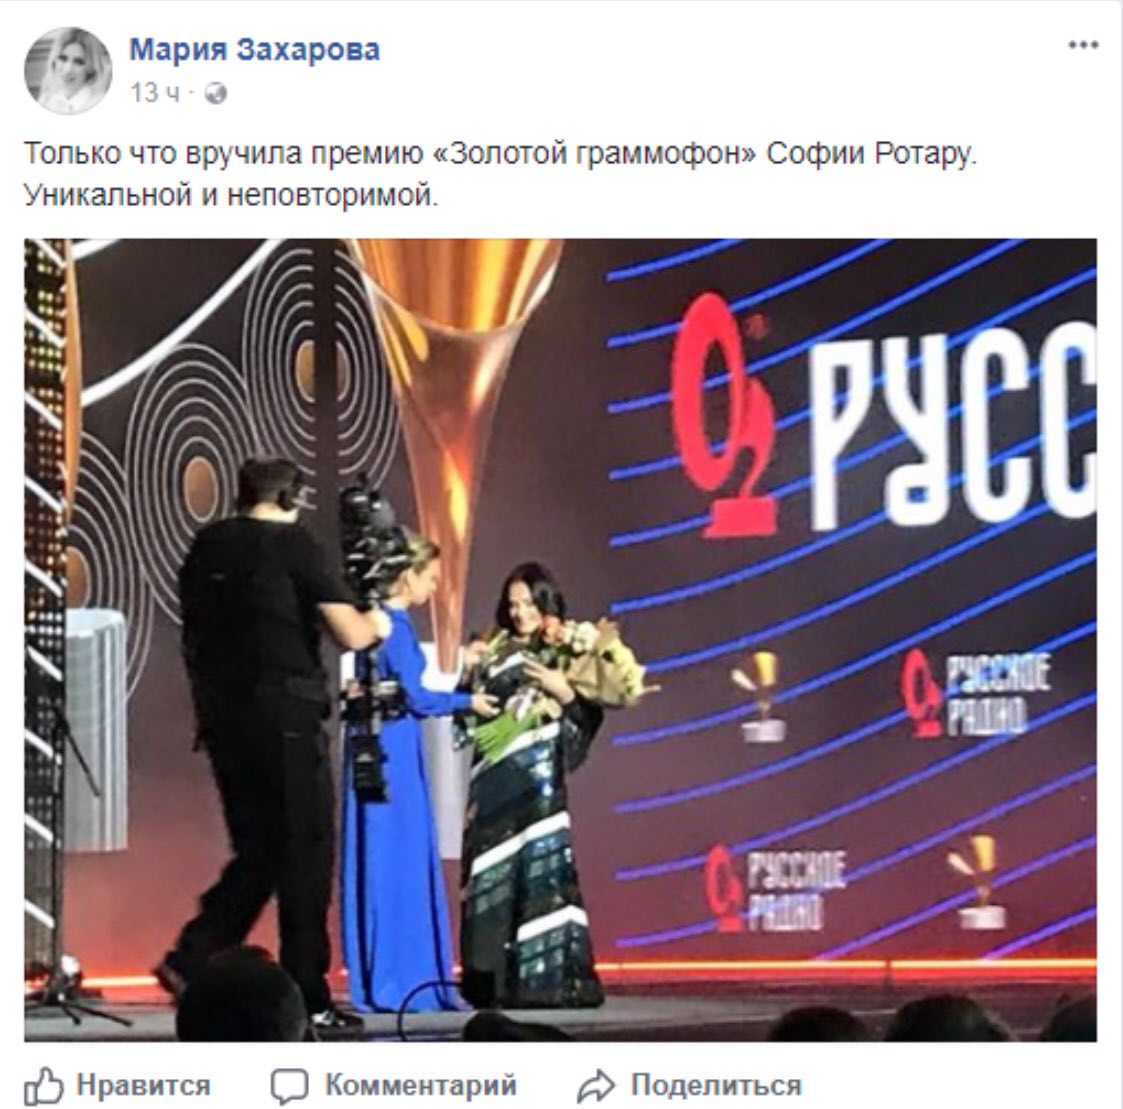This screenshot has width=1123, height=1109.
Task: Click the share arrow icon
Action: pos(596,1086)
